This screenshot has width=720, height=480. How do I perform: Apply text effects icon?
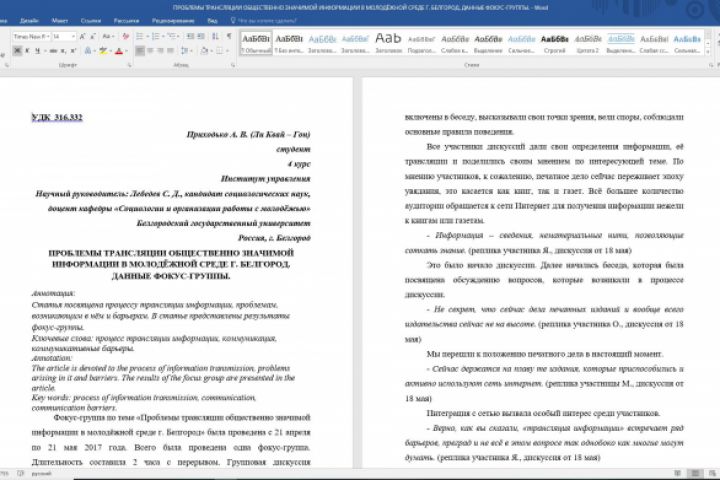point(88,51)
